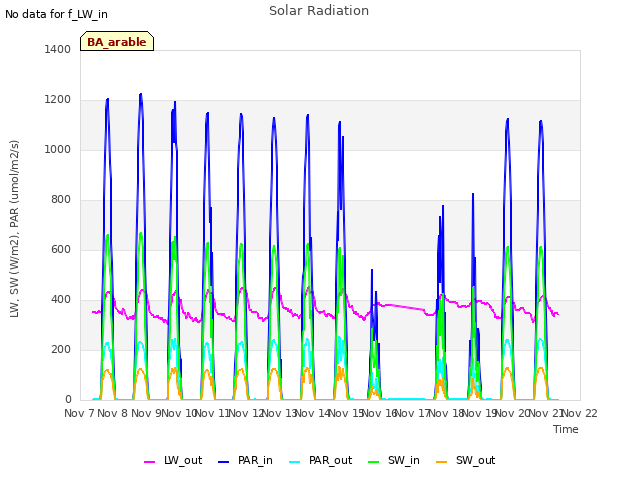640x480 pixels.
Task: Click the 800 y-axis tick label
Action: point(61,200)
